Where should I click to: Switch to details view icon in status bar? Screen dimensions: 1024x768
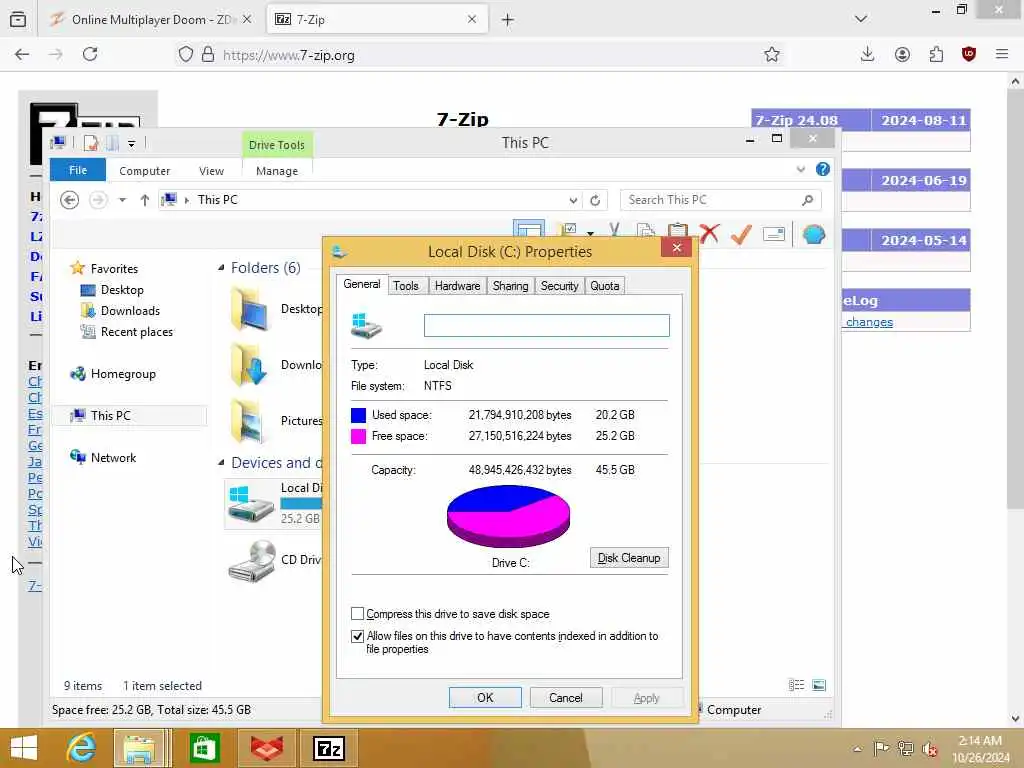pyautogui.click(x=796, y=684)
